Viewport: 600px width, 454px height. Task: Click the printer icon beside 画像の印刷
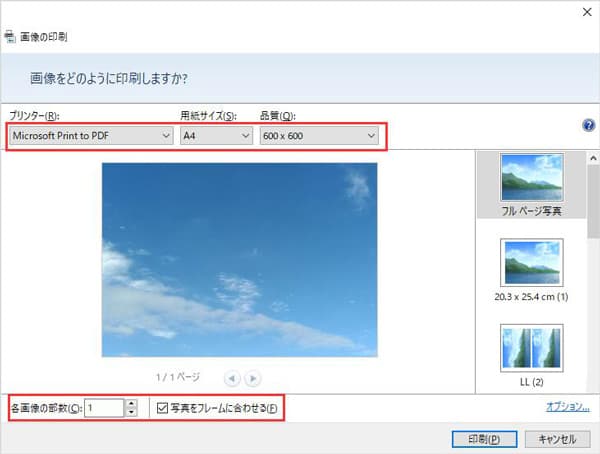coord(10,37)
